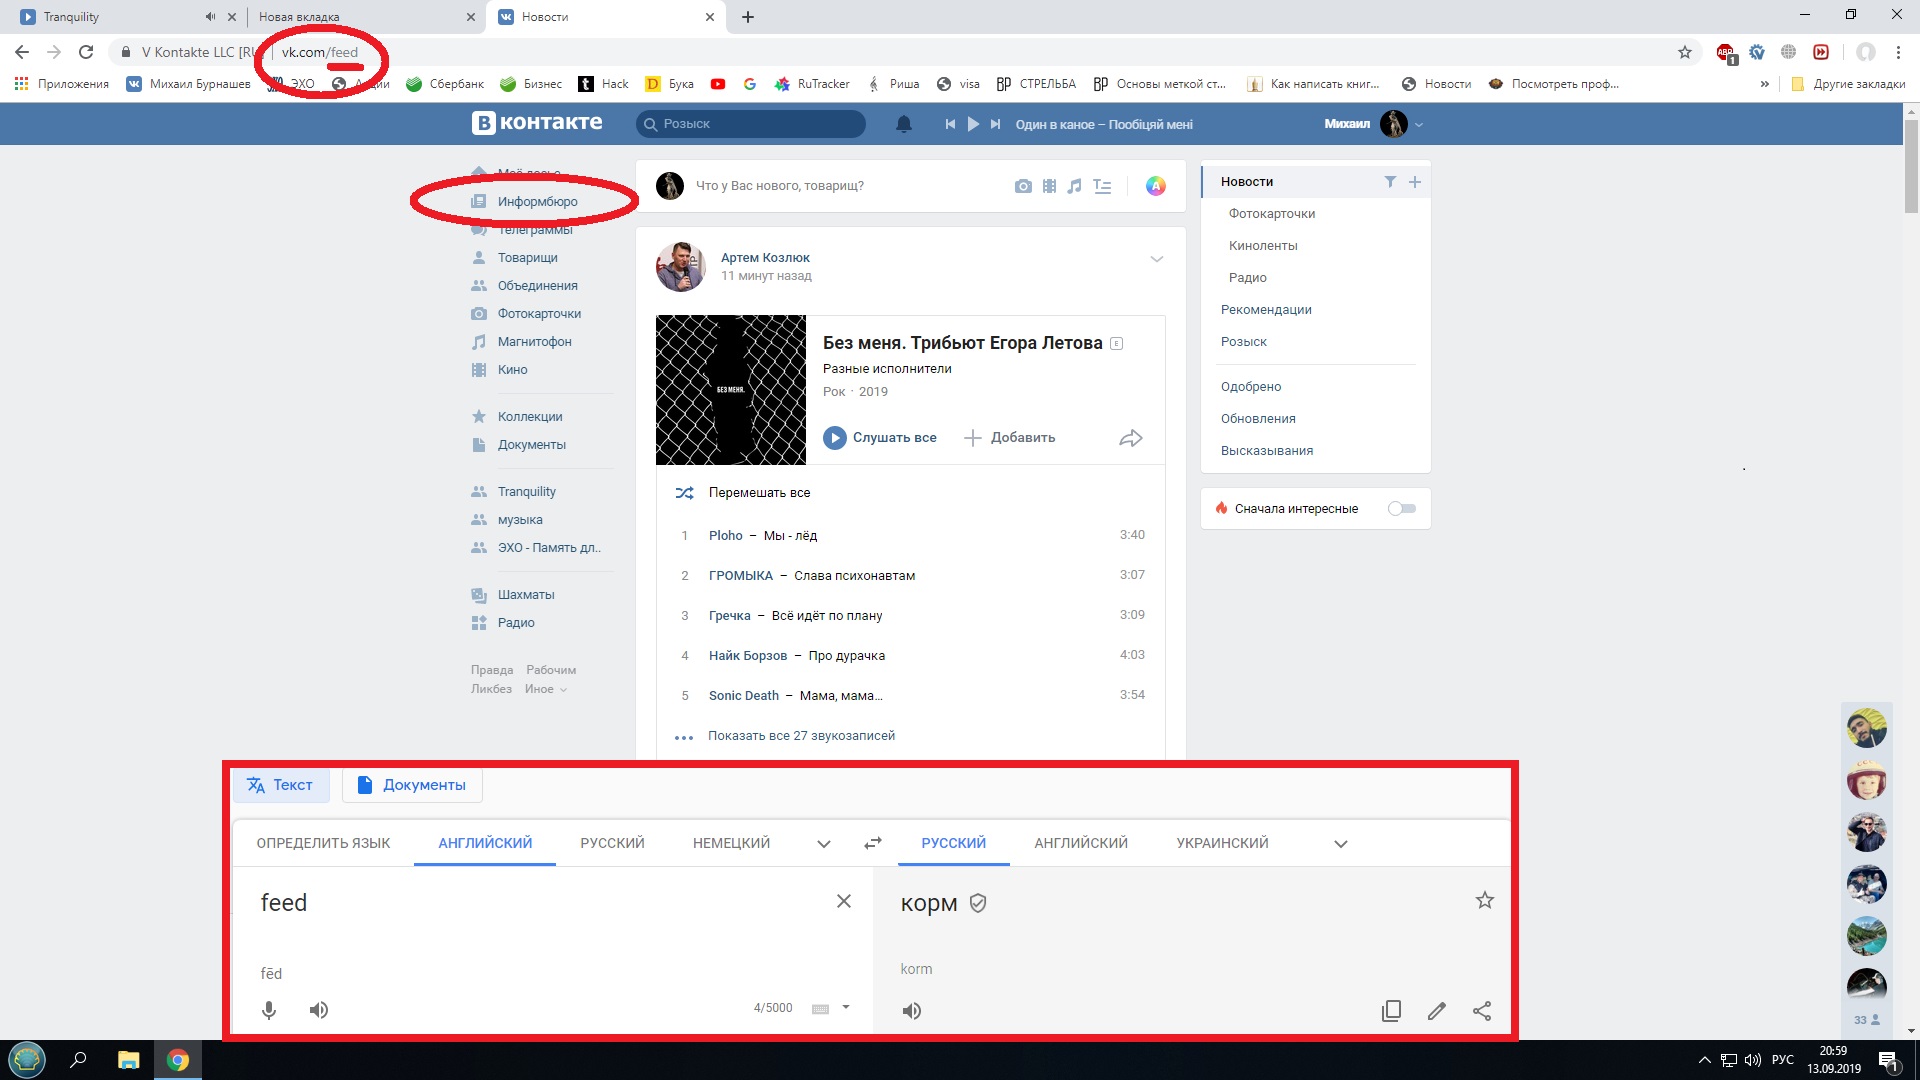Open the notifications bell in VK header

(903, 124)
